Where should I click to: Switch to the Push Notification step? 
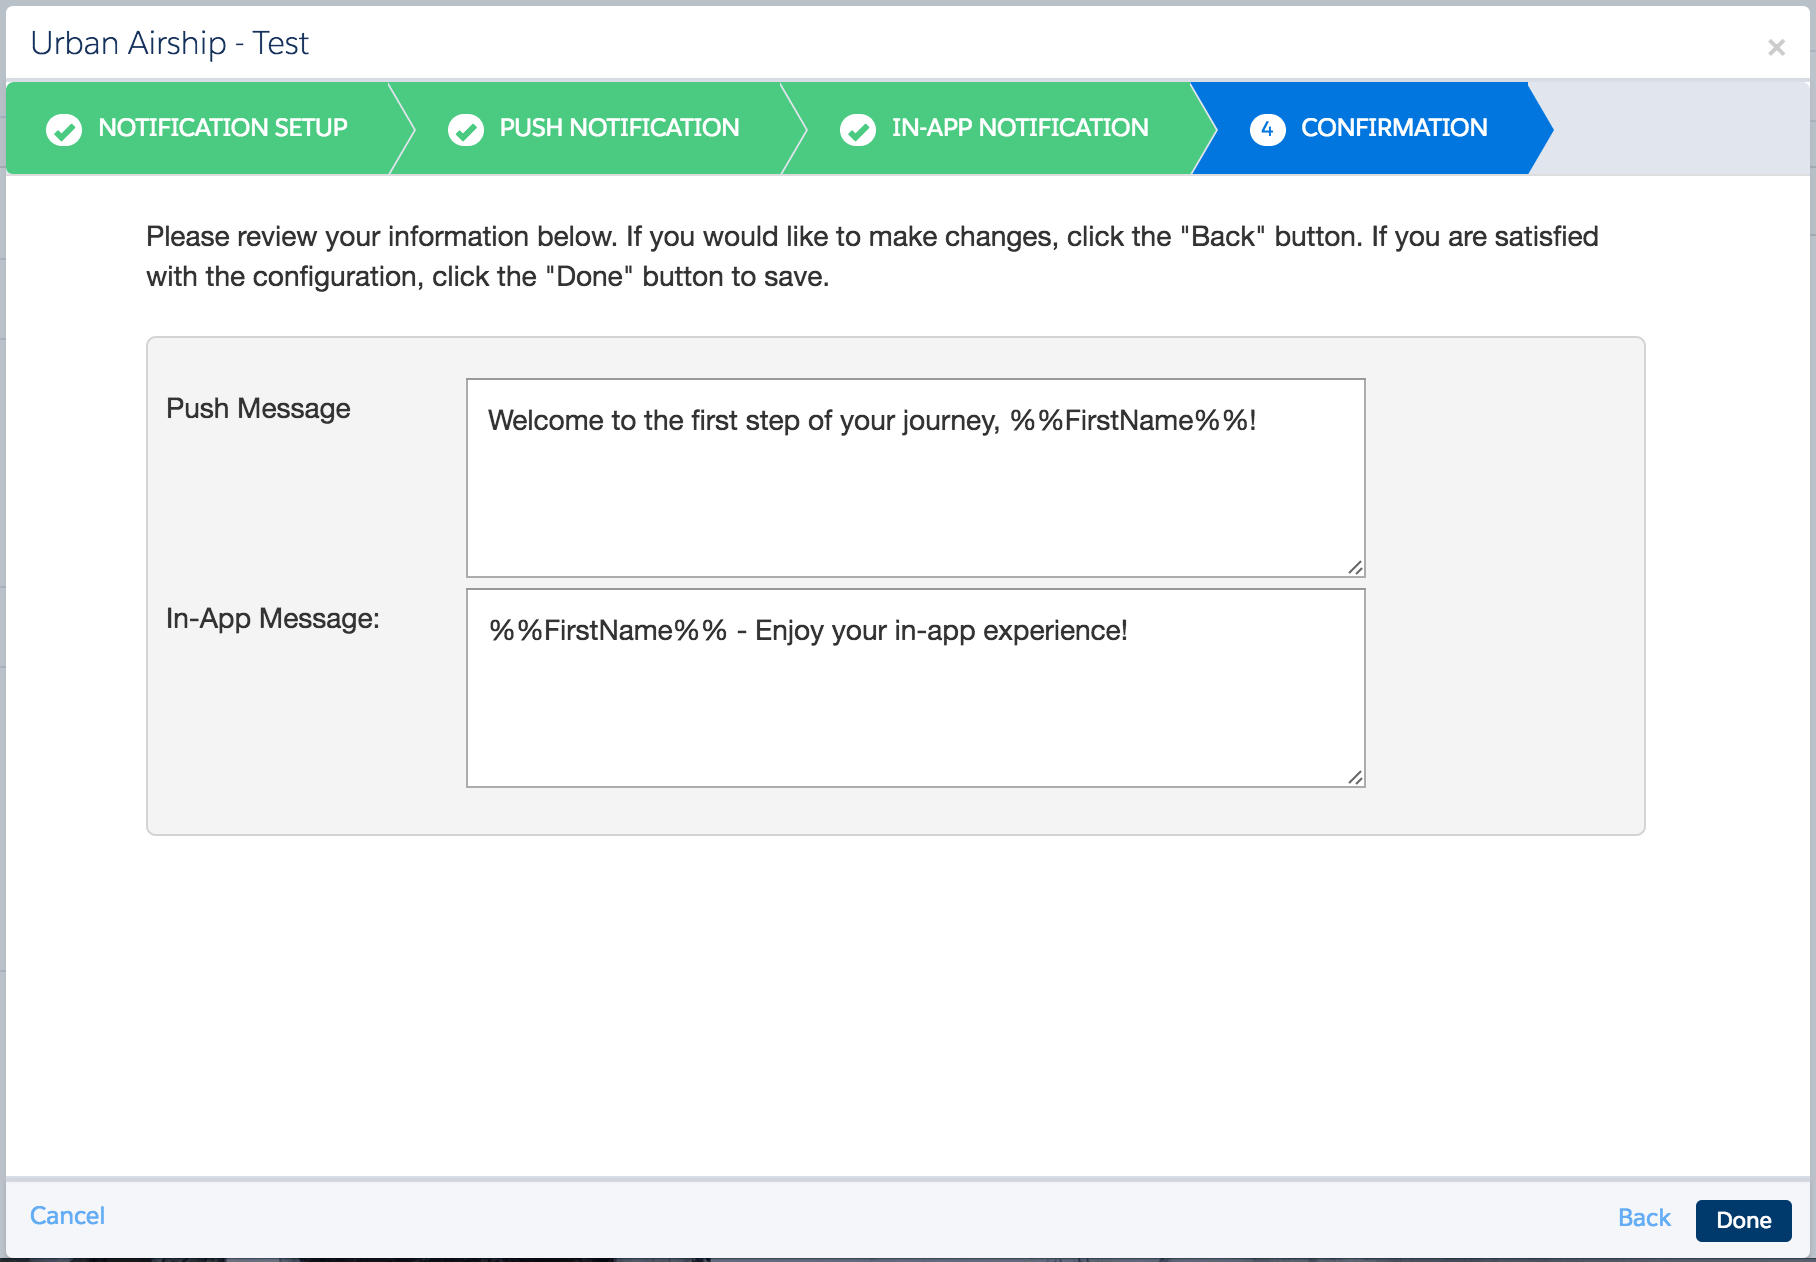click(x=618, y=128)
